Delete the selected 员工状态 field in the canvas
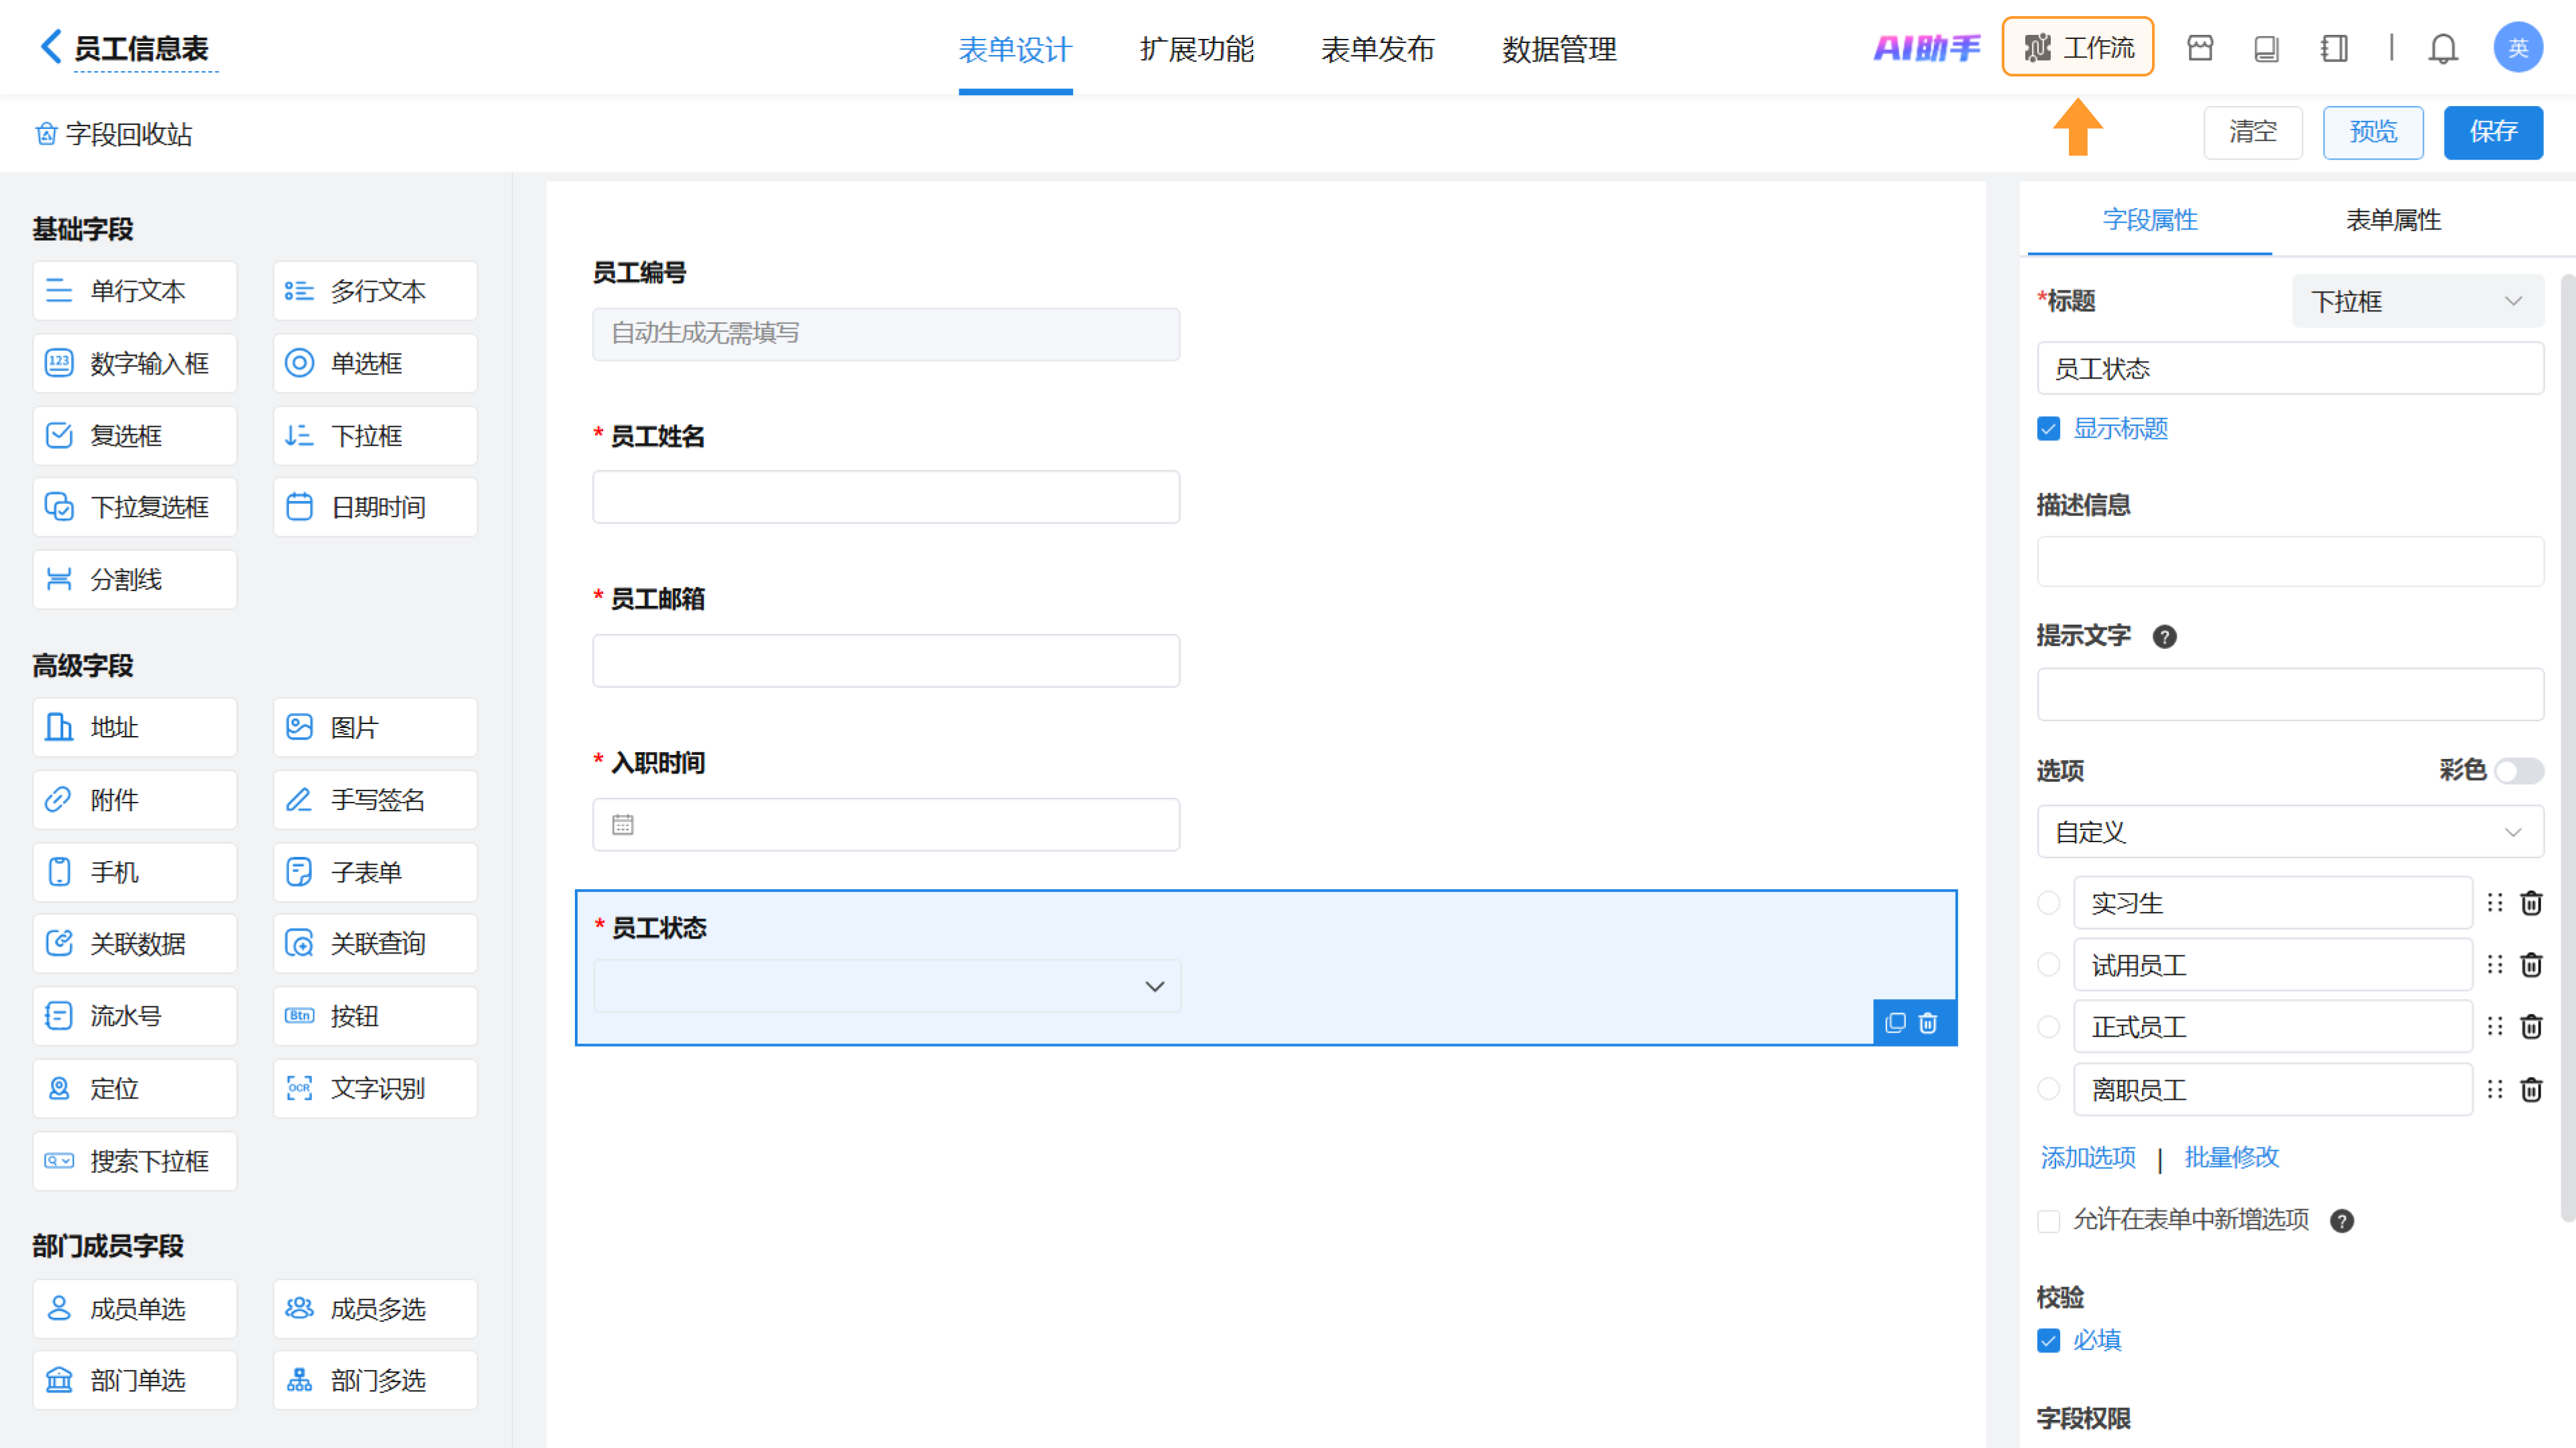Image resolution: width=2576 pixels, height=1448 pixels. (x=1928, y=1022)
